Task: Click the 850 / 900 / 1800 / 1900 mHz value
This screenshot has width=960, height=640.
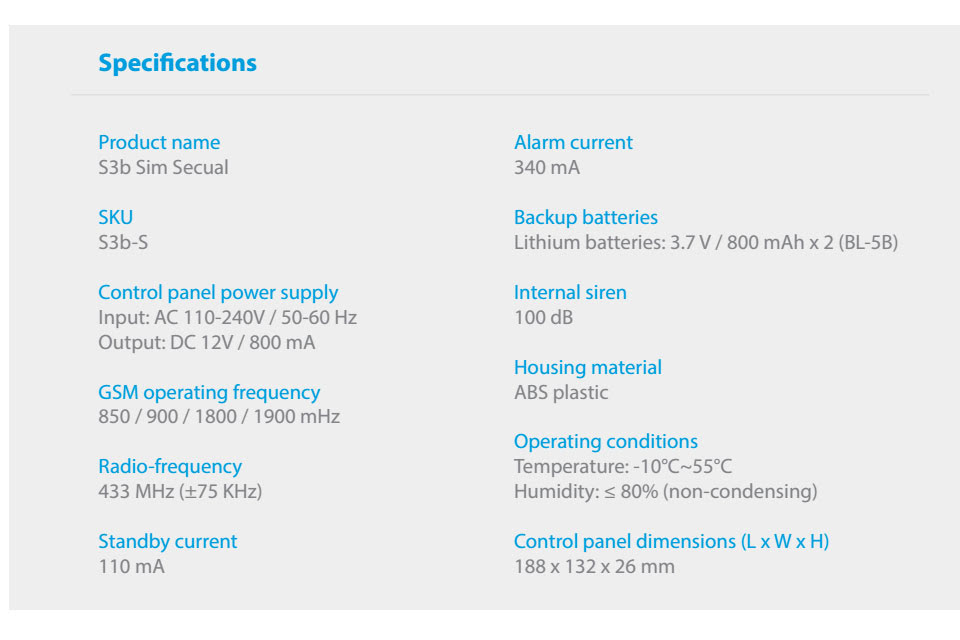Action: (x=219, y=417)
